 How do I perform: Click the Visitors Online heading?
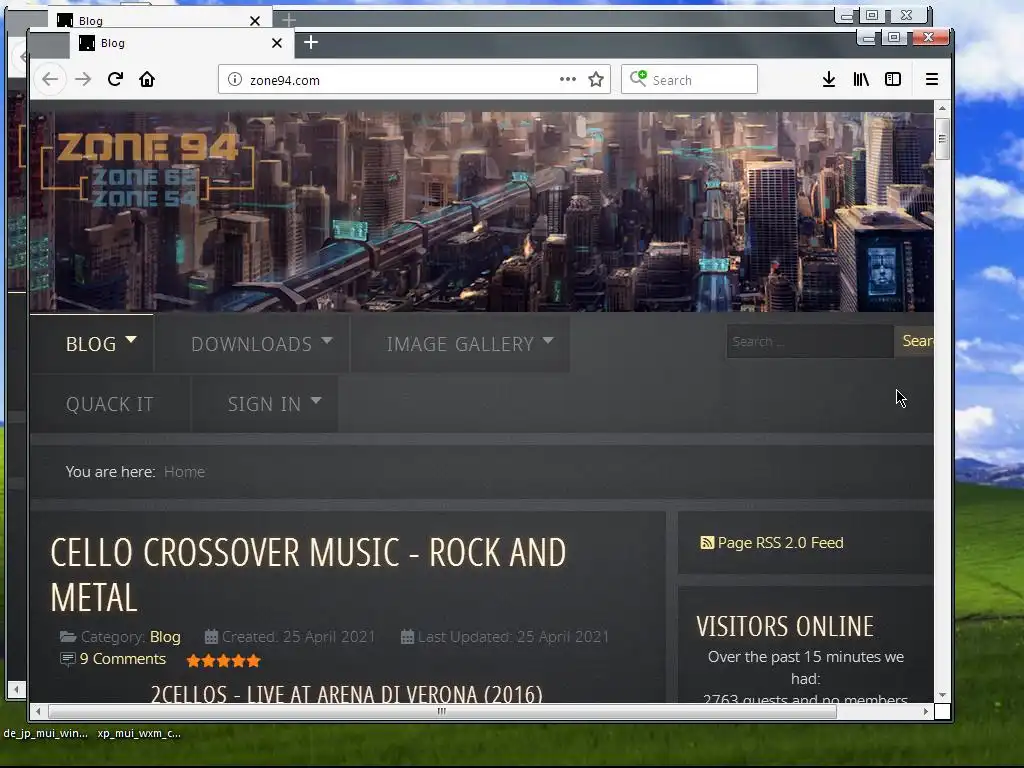(785, 626)
